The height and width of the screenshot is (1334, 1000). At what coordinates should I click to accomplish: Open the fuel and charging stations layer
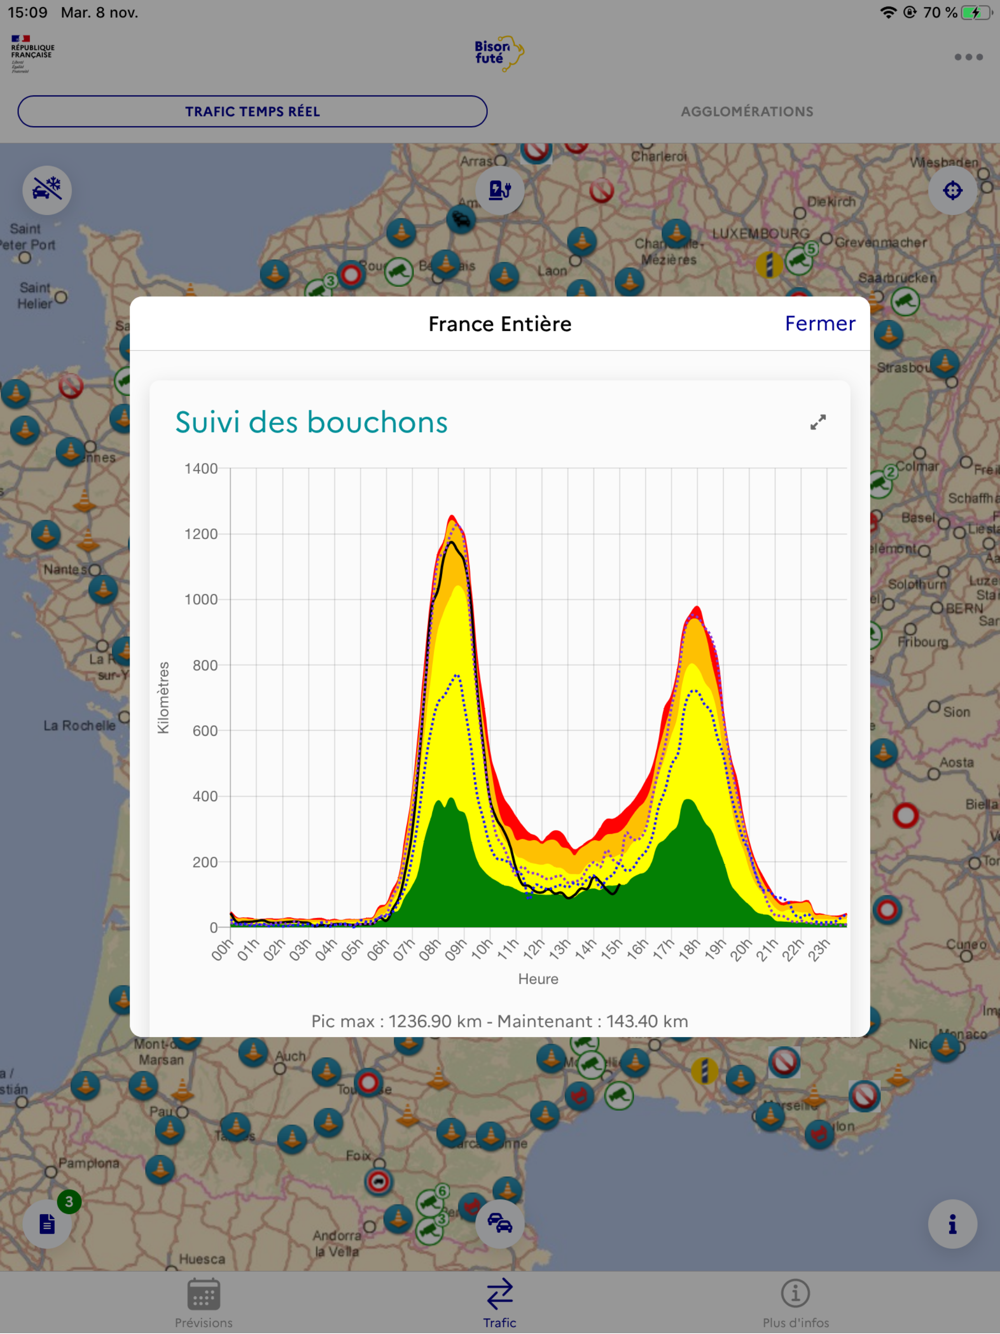coord(499,189)
